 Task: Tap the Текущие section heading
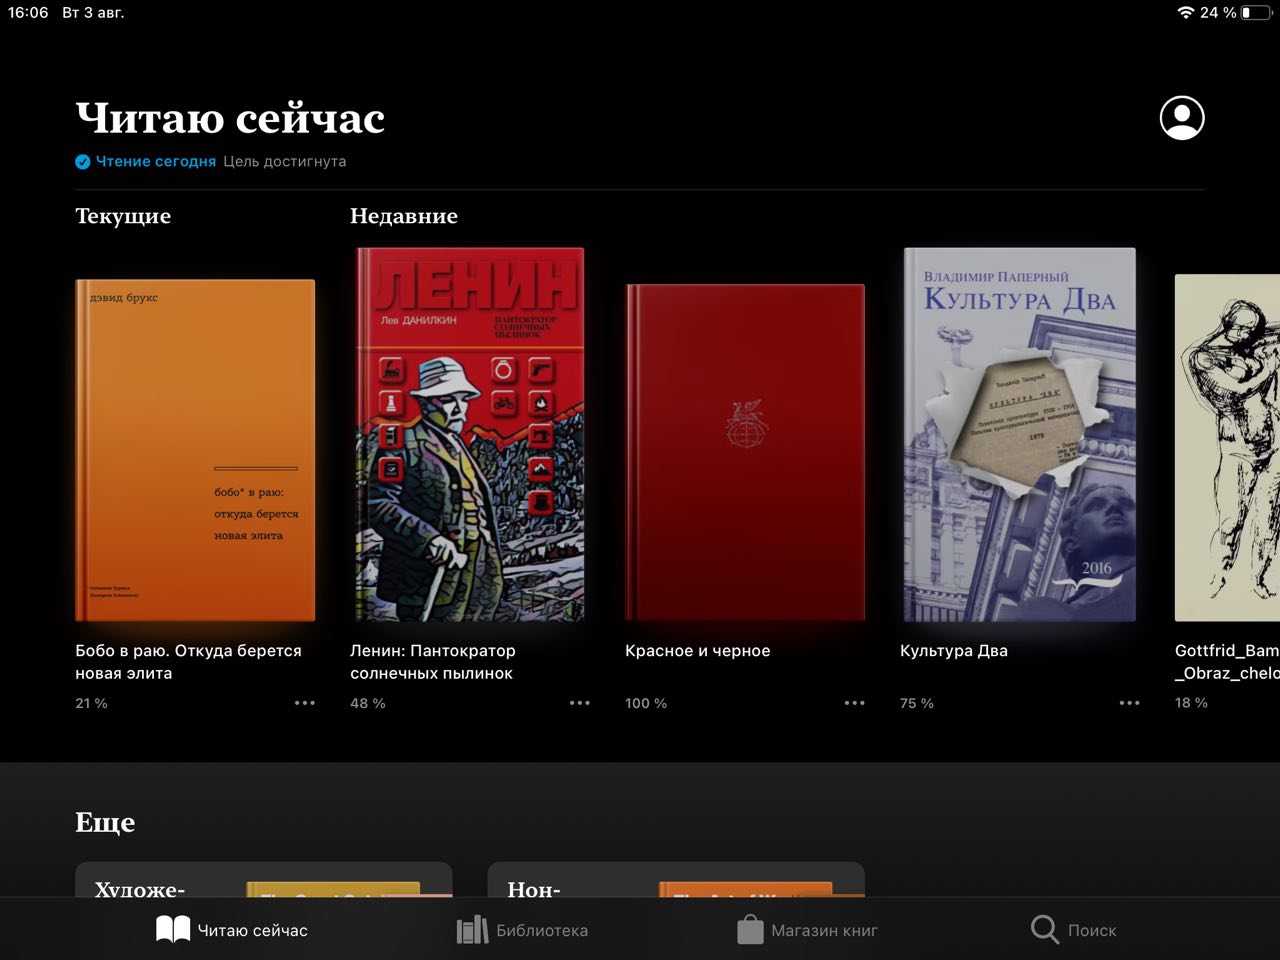click(123, 216)
